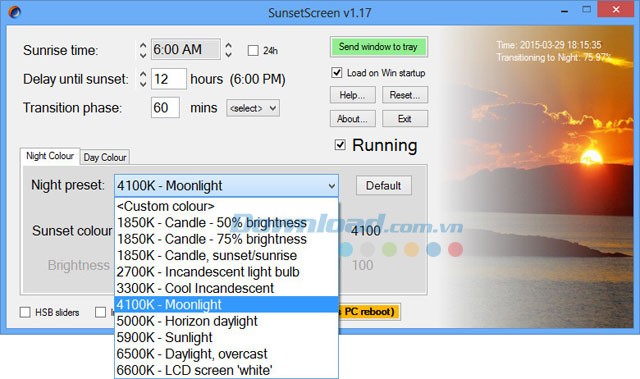Close the SunsetScreen window

(x=616, y=9)
